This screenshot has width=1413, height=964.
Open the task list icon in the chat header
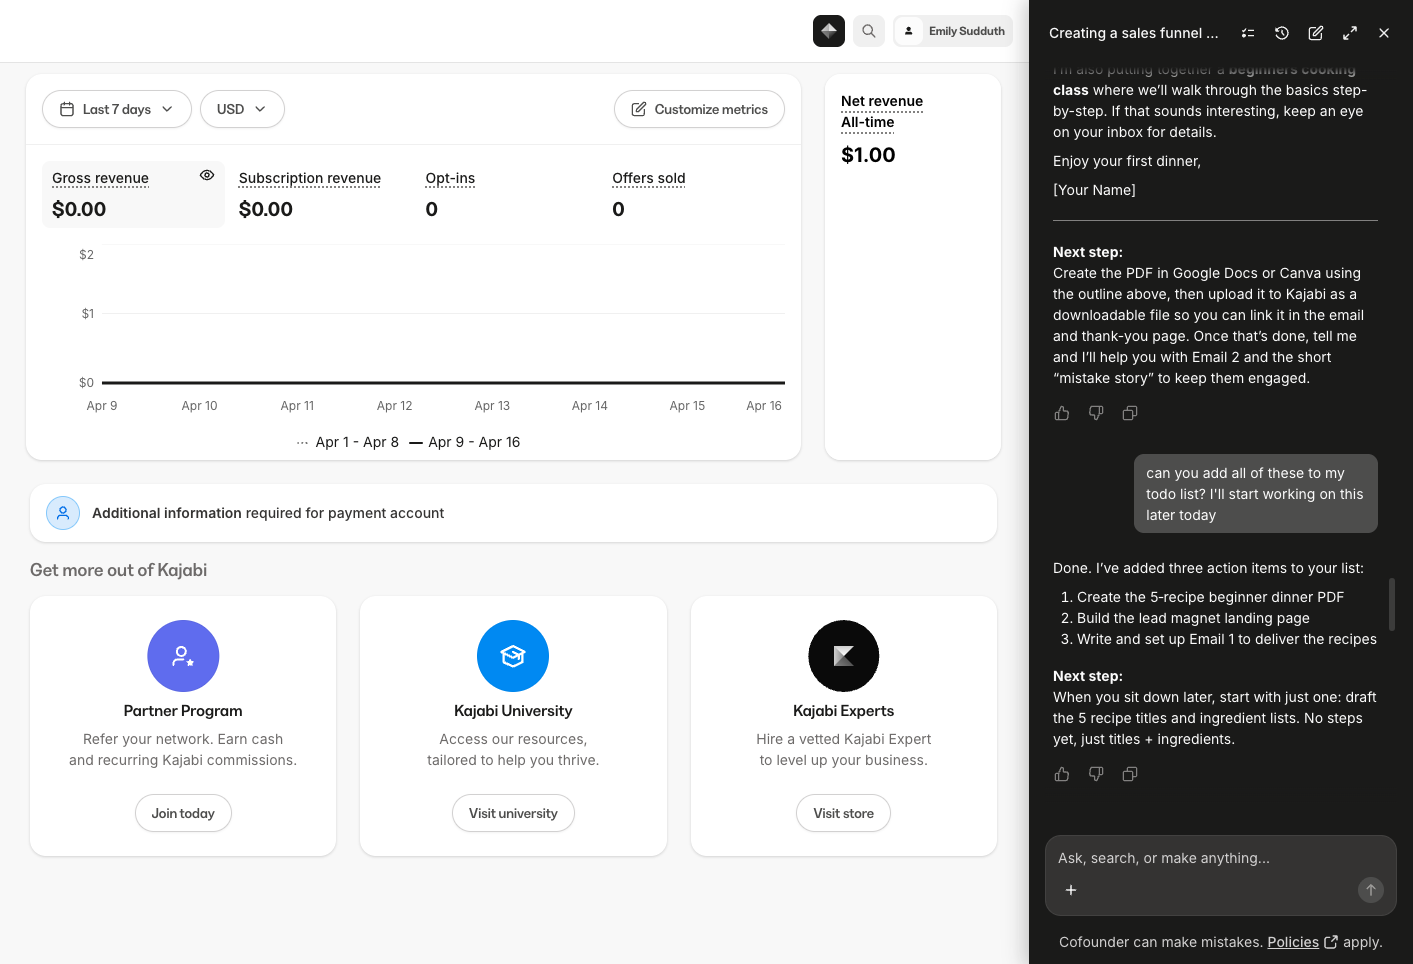click(x=1247, y=33)
